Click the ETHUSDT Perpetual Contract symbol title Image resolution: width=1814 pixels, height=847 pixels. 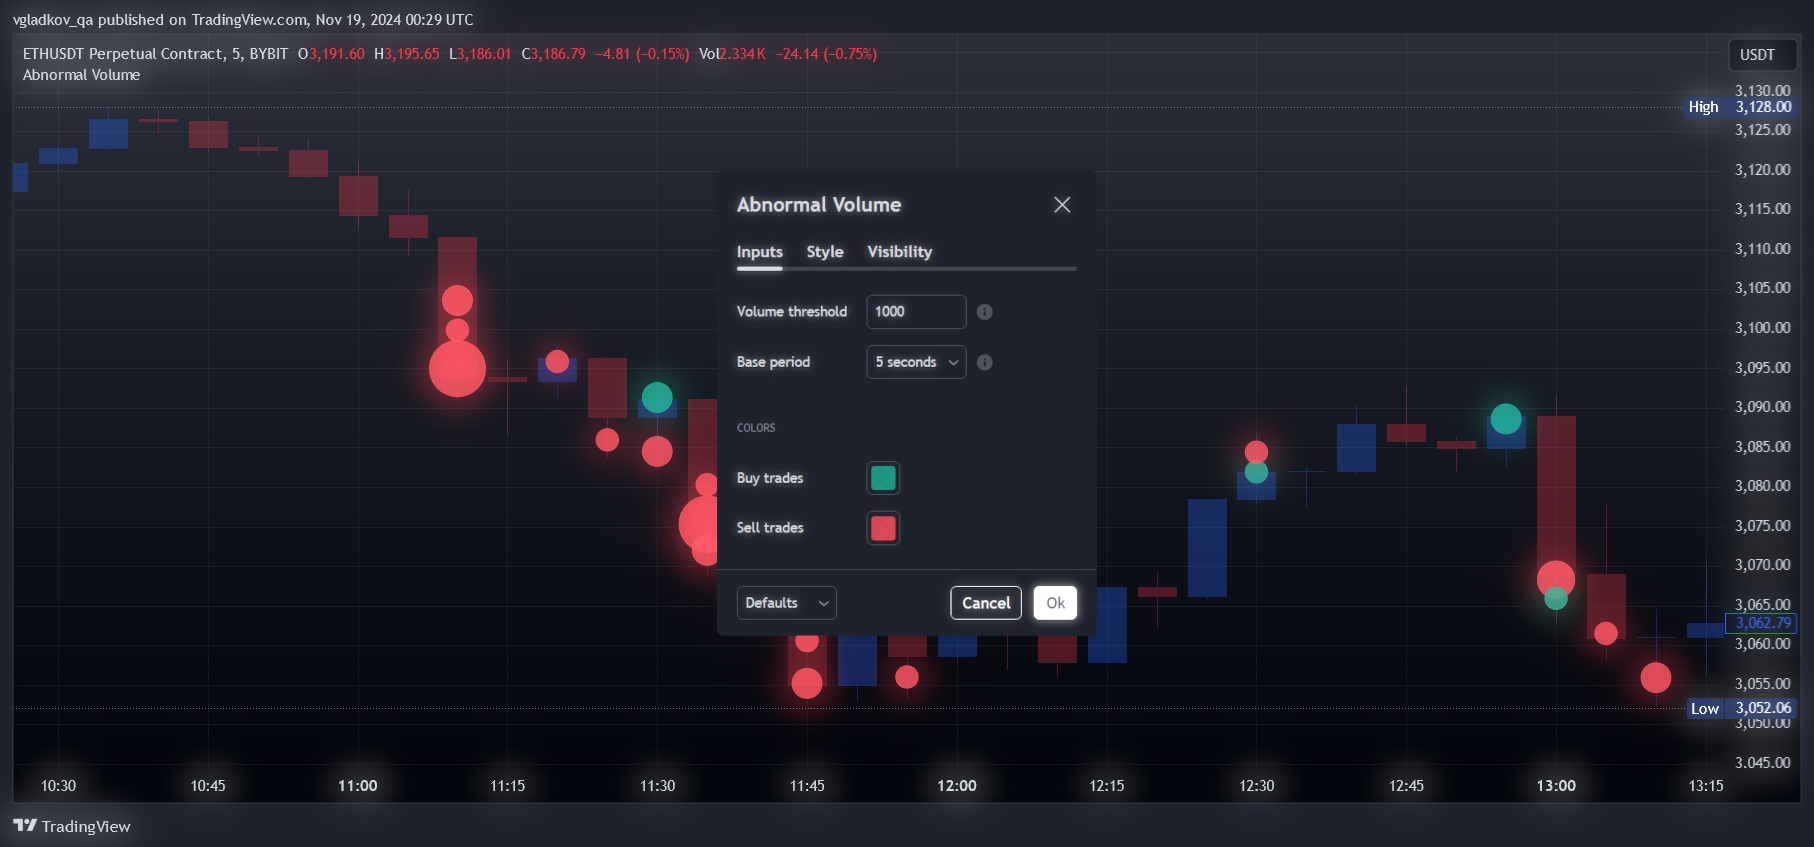[x=123, y=54]
